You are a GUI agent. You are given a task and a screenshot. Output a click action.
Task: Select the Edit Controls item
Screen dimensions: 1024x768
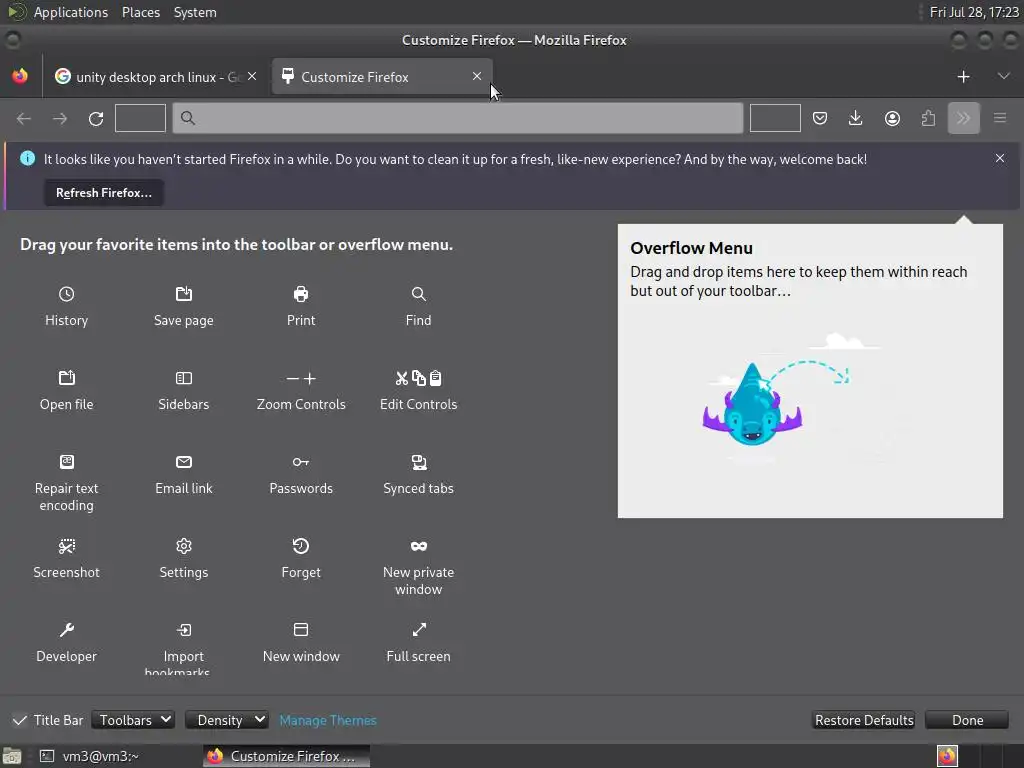pyautogui.click(x=419, y=390)
